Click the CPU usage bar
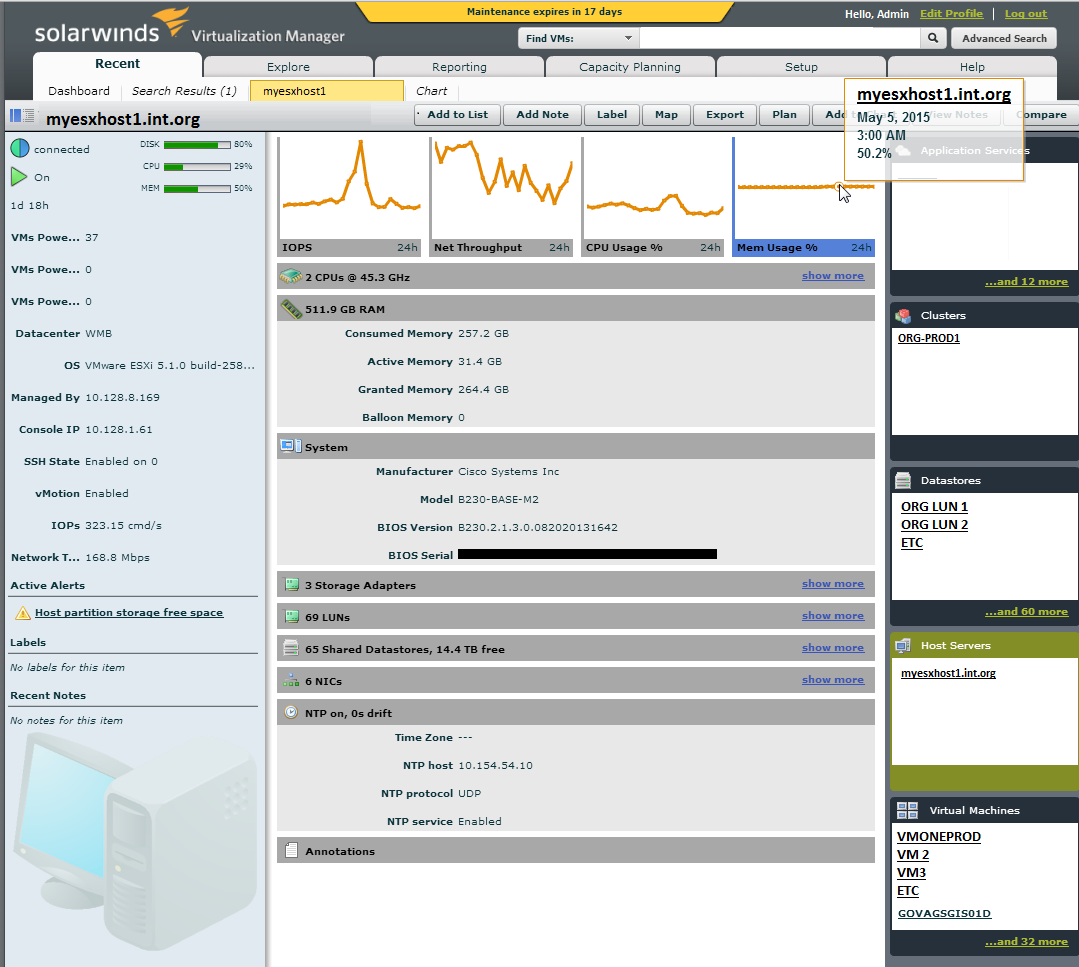 [197, 167]
